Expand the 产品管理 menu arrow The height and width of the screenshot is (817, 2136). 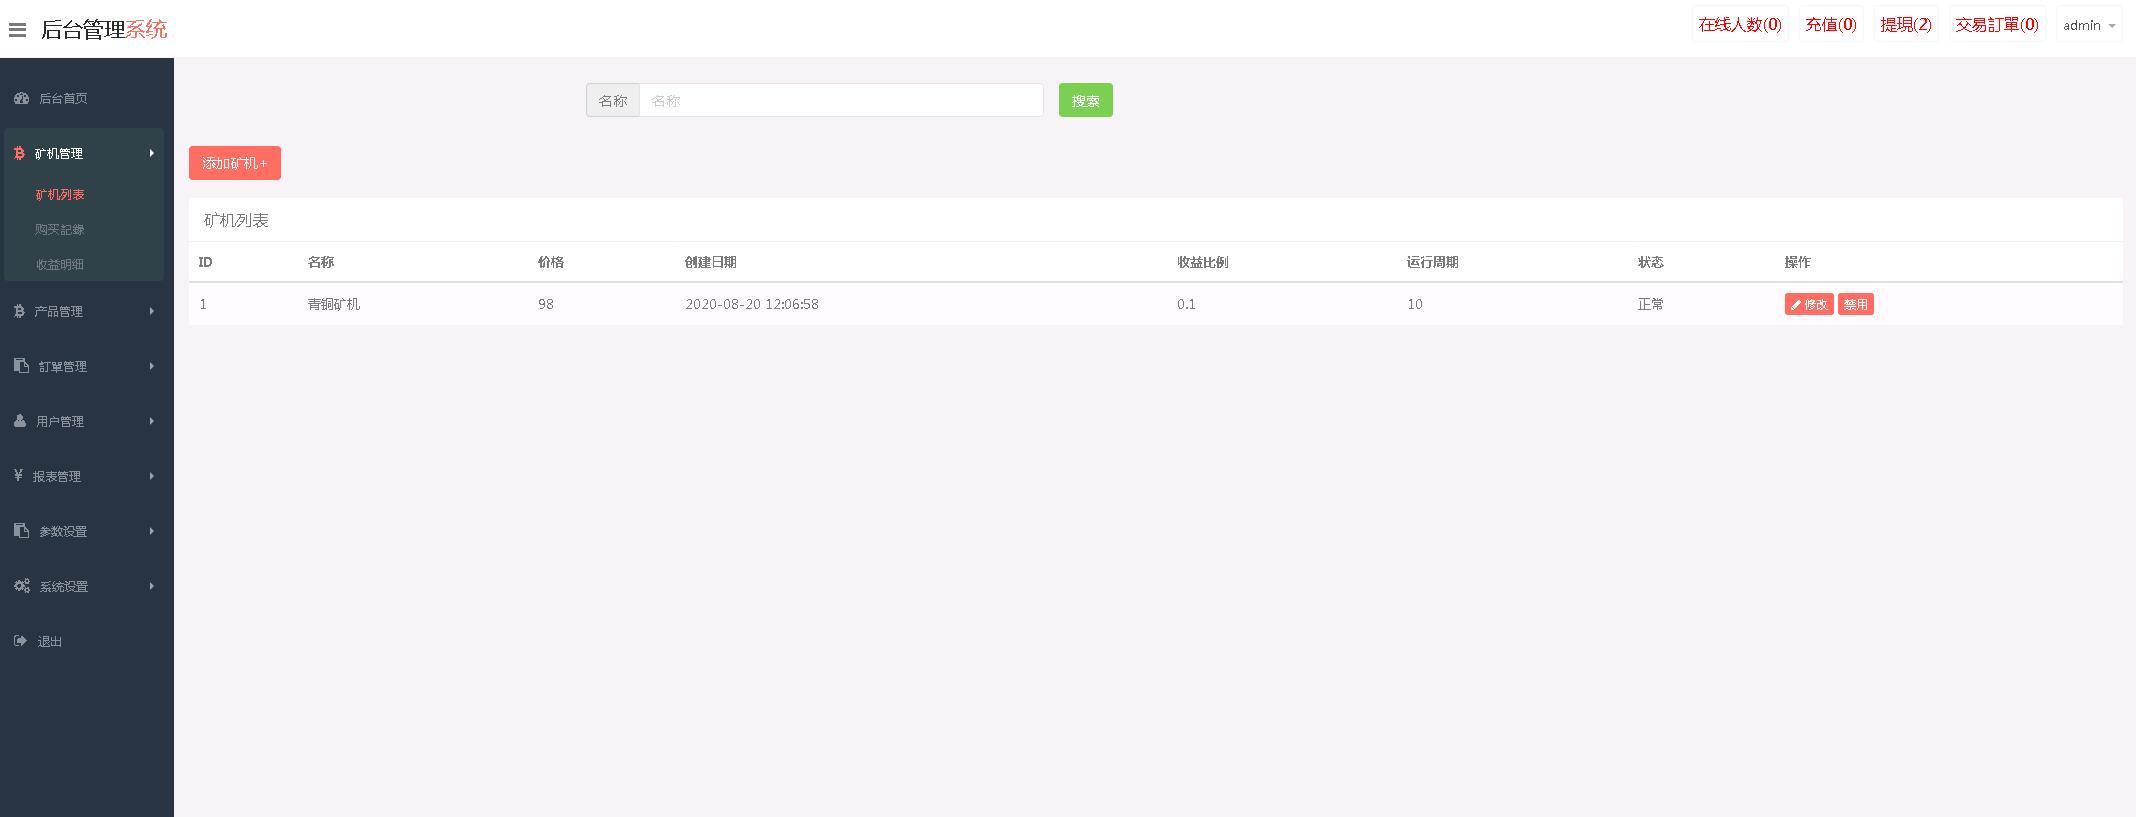[x=152, y=311]
